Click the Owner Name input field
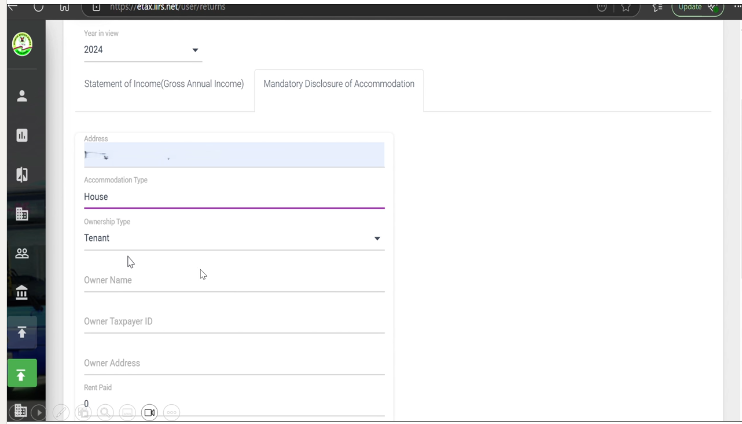 tap(233, 281)
